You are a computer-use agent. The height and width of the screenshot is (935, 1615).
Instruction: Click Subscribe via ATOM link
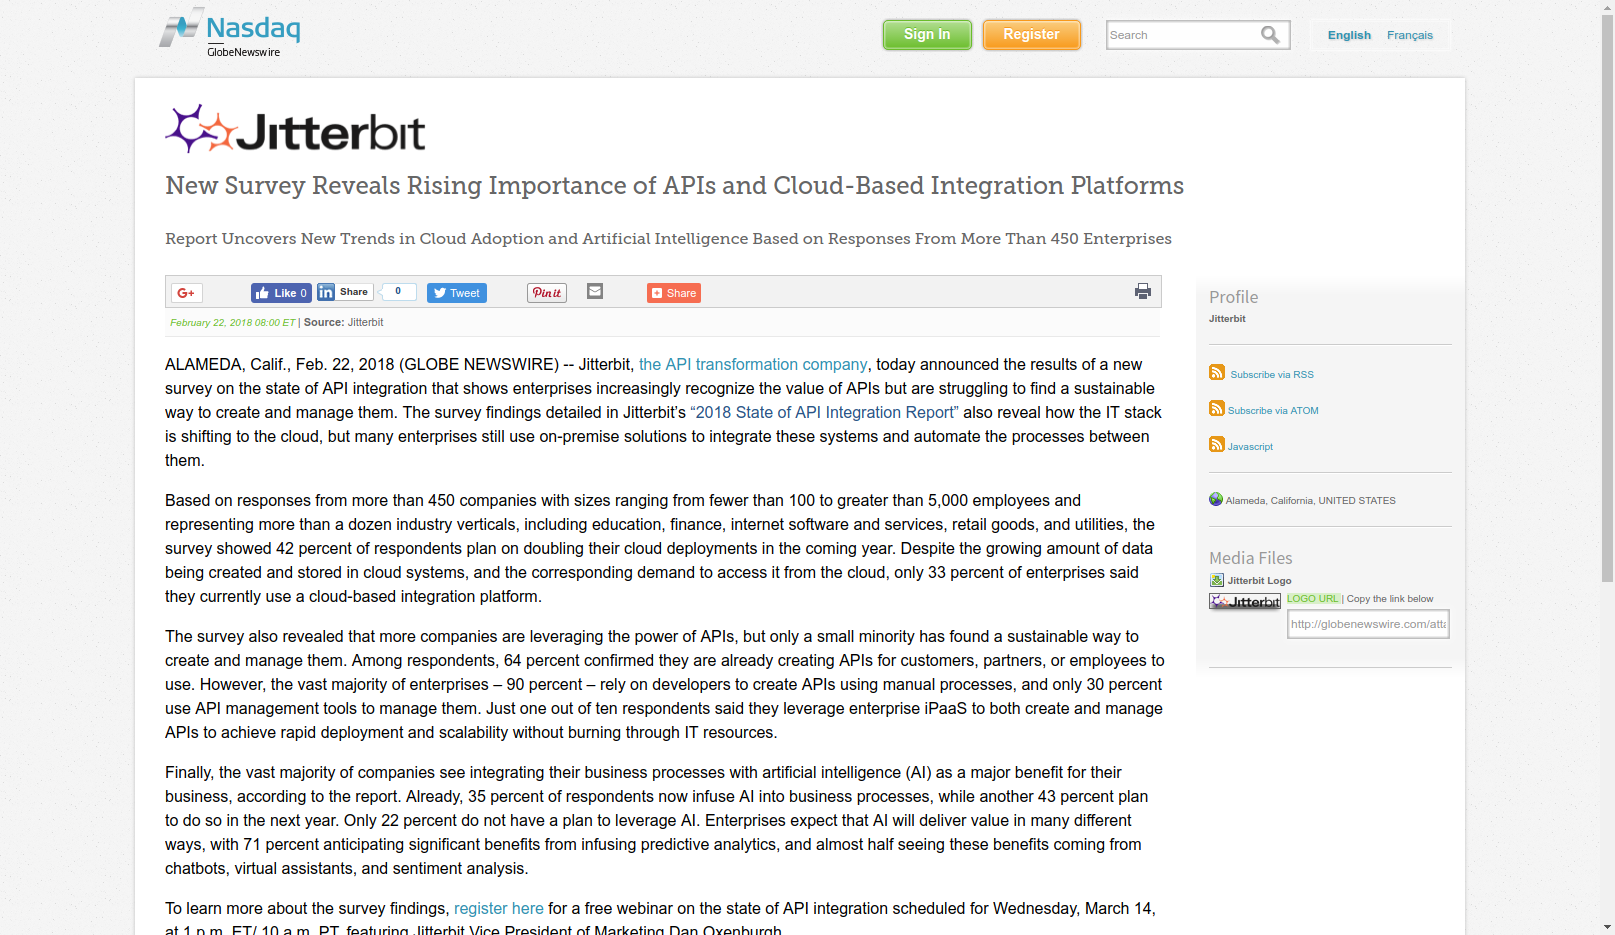pos(1273,411)
